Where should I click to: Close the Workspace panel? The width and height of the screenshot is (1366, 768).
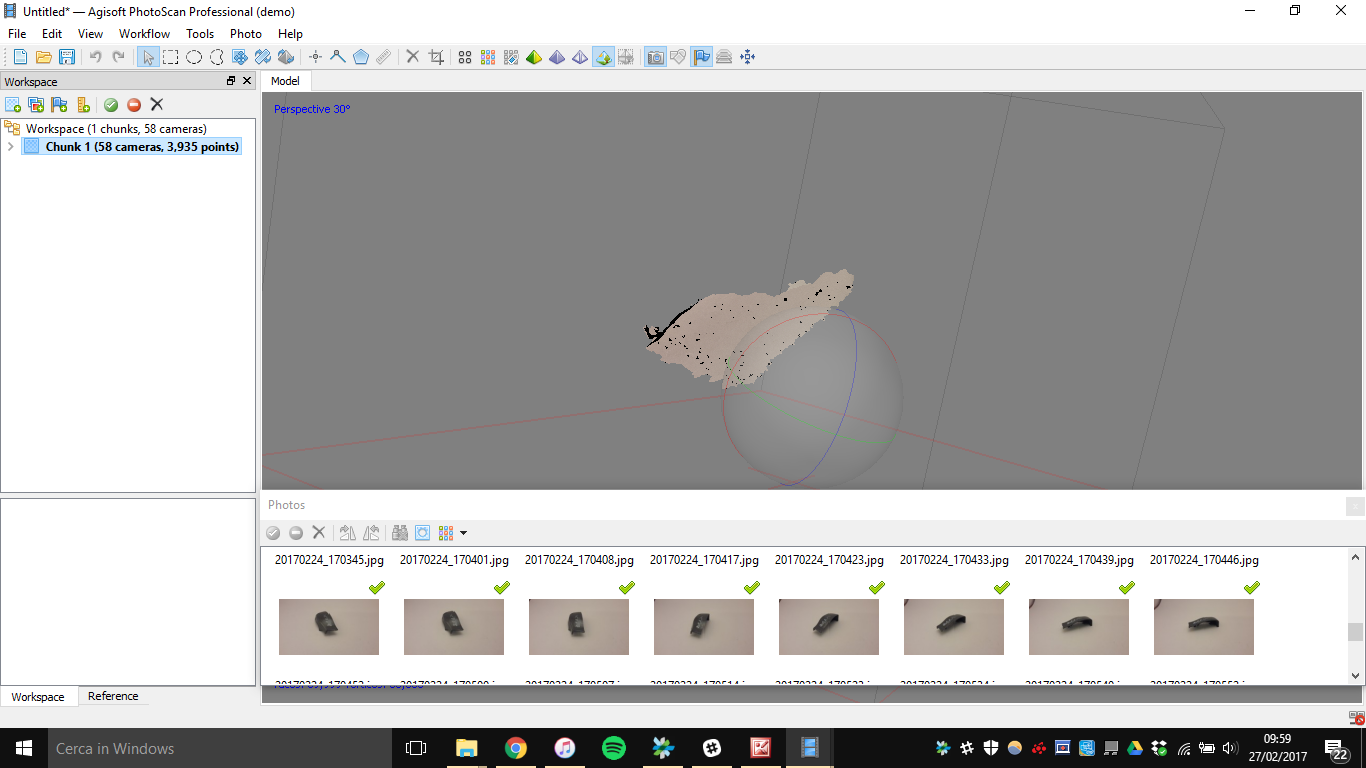[247, 81]
